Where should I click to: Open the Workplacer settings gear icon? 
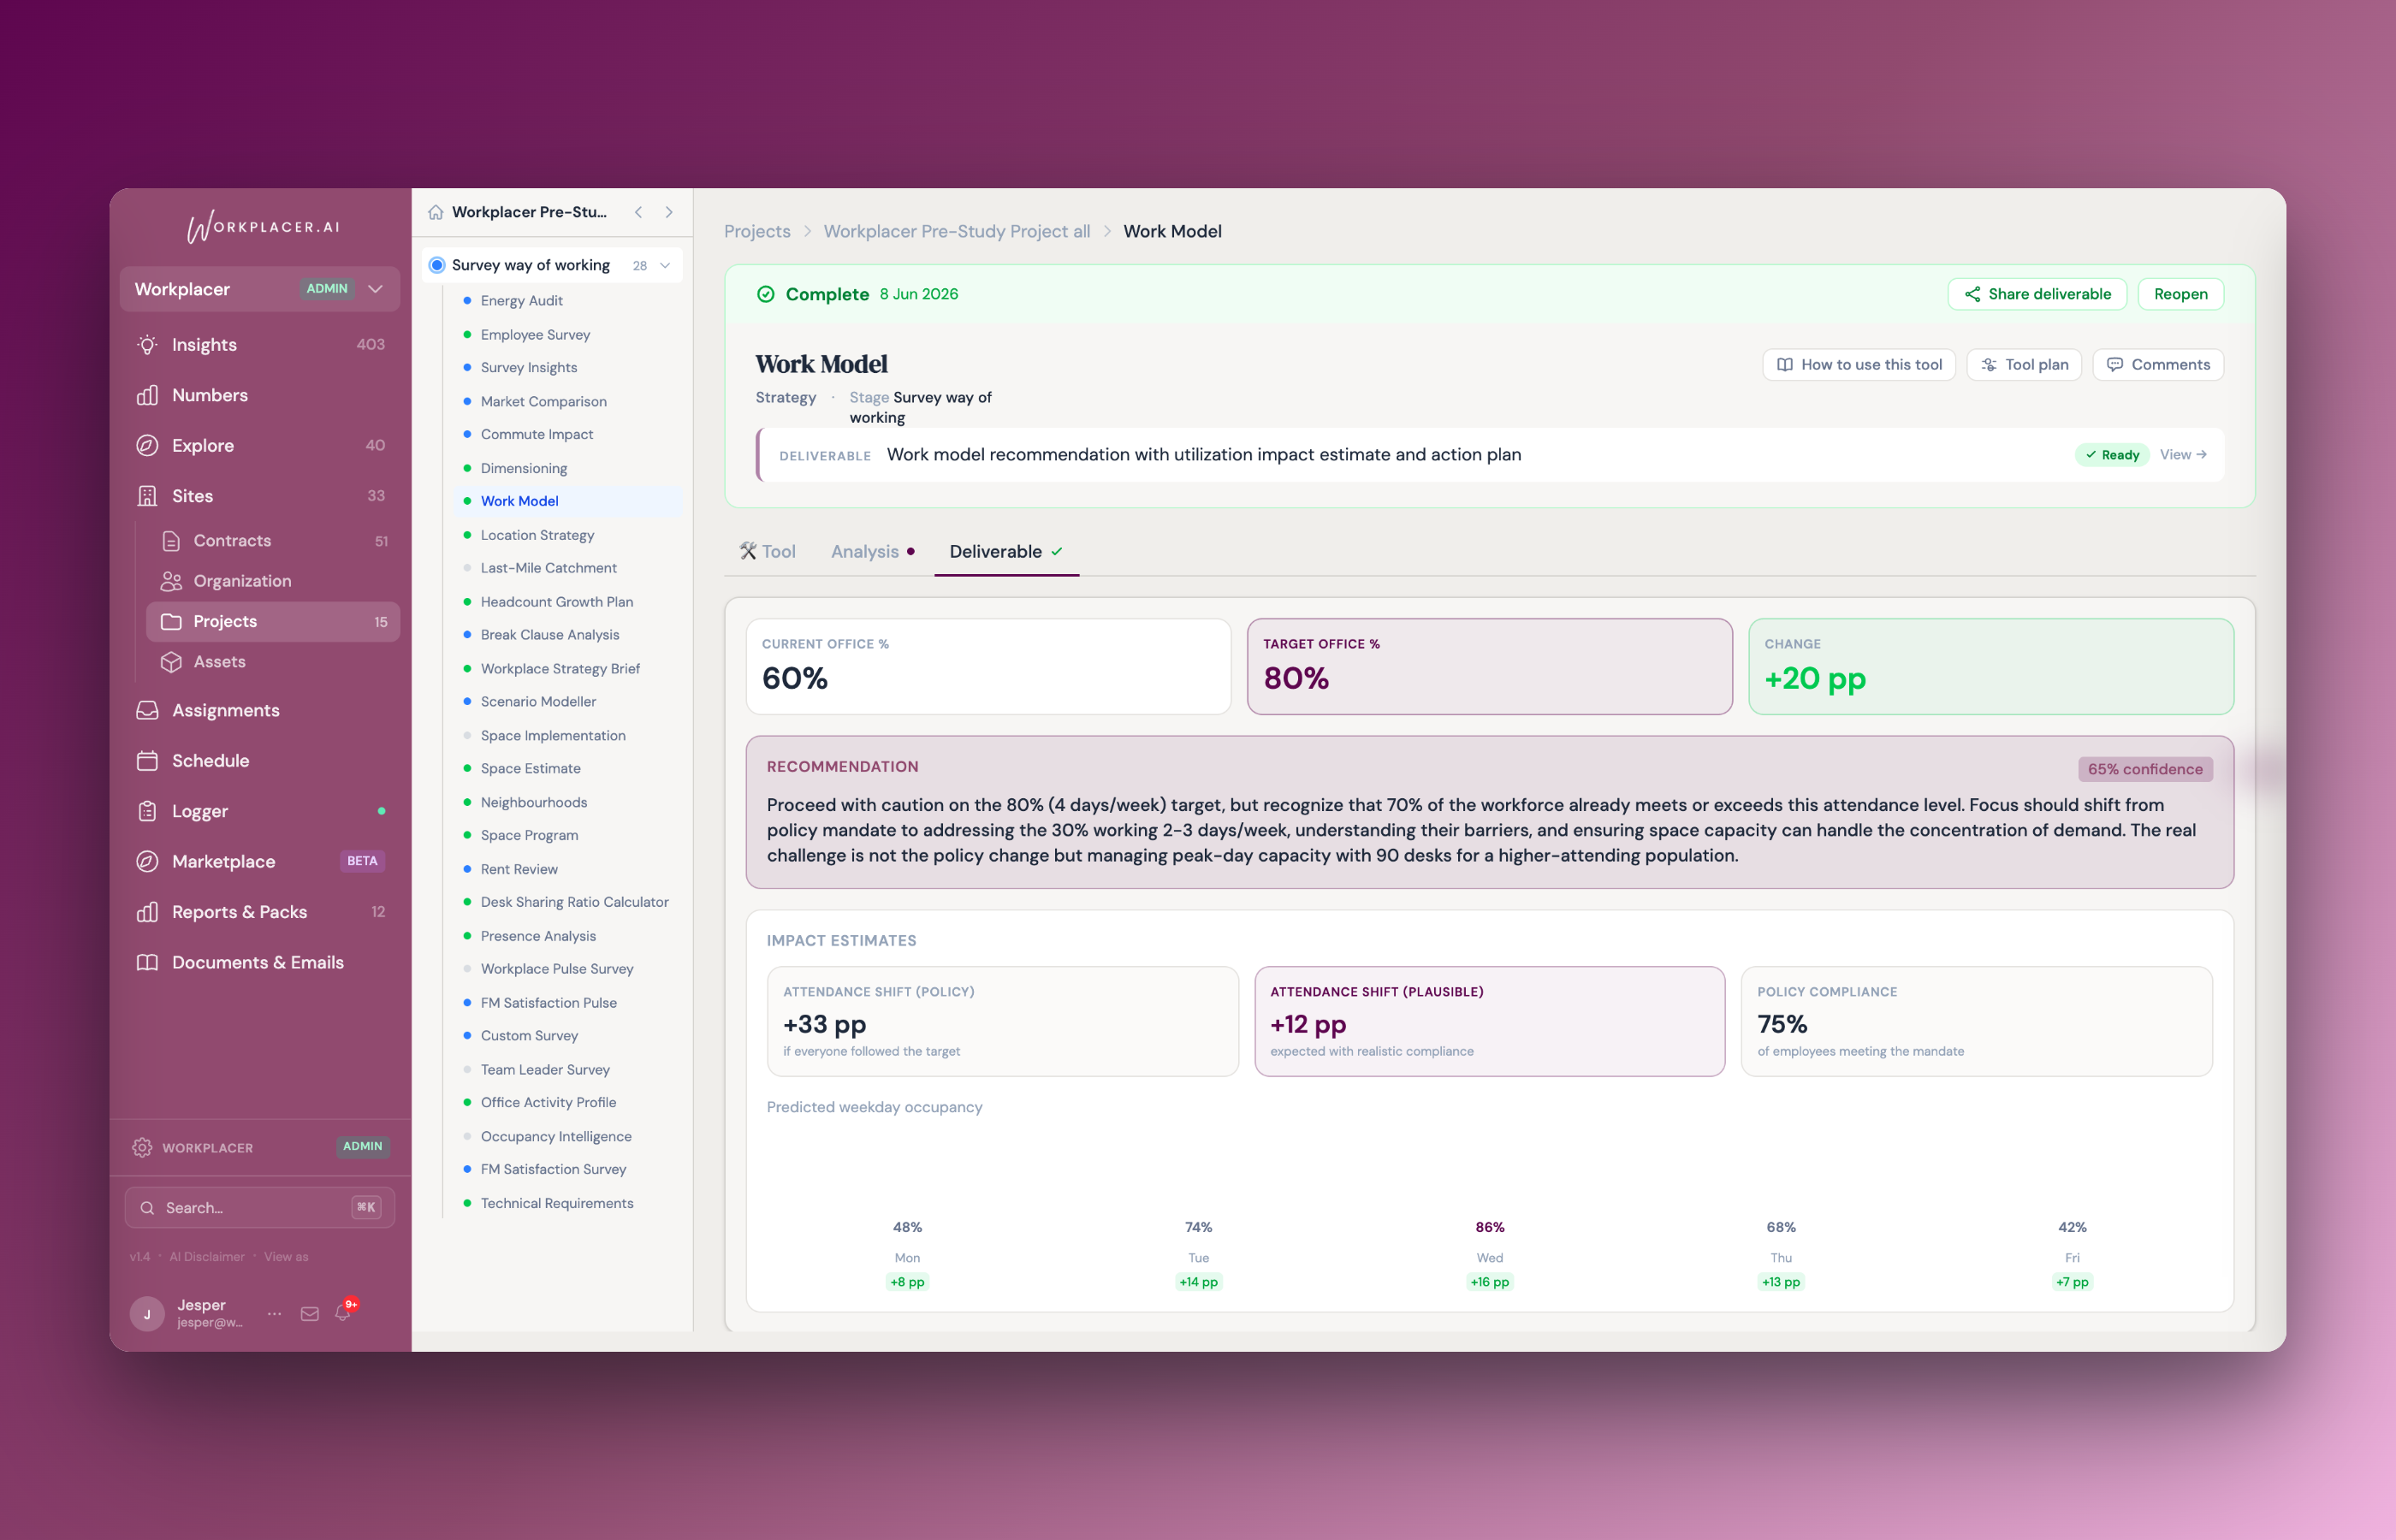(x=142, y=1147)
